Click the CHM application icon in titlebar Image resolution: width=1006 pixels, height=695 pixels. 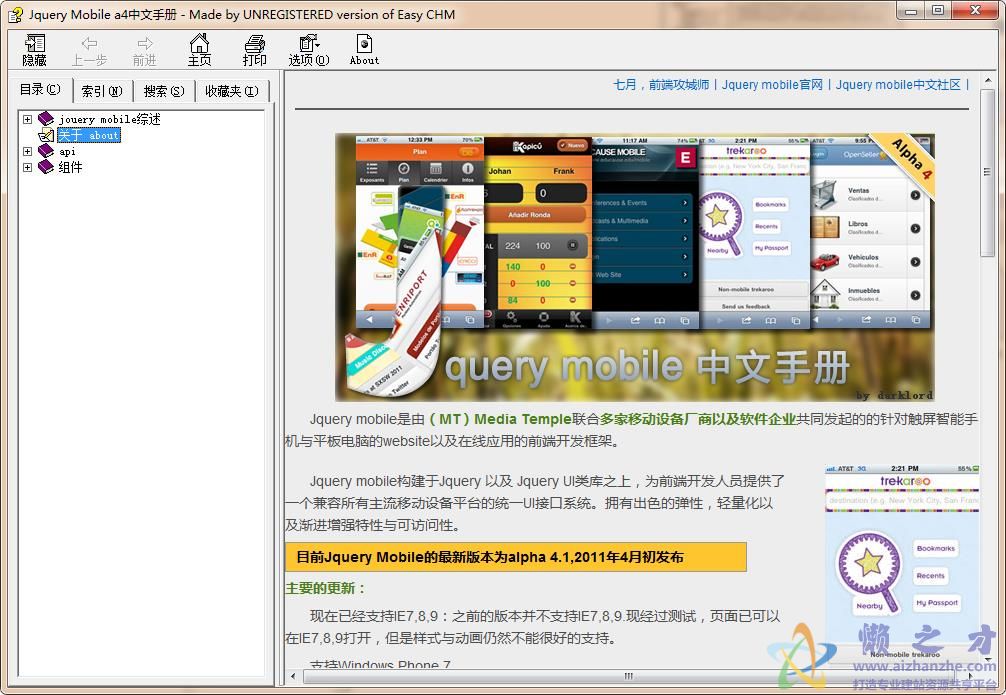14,13
